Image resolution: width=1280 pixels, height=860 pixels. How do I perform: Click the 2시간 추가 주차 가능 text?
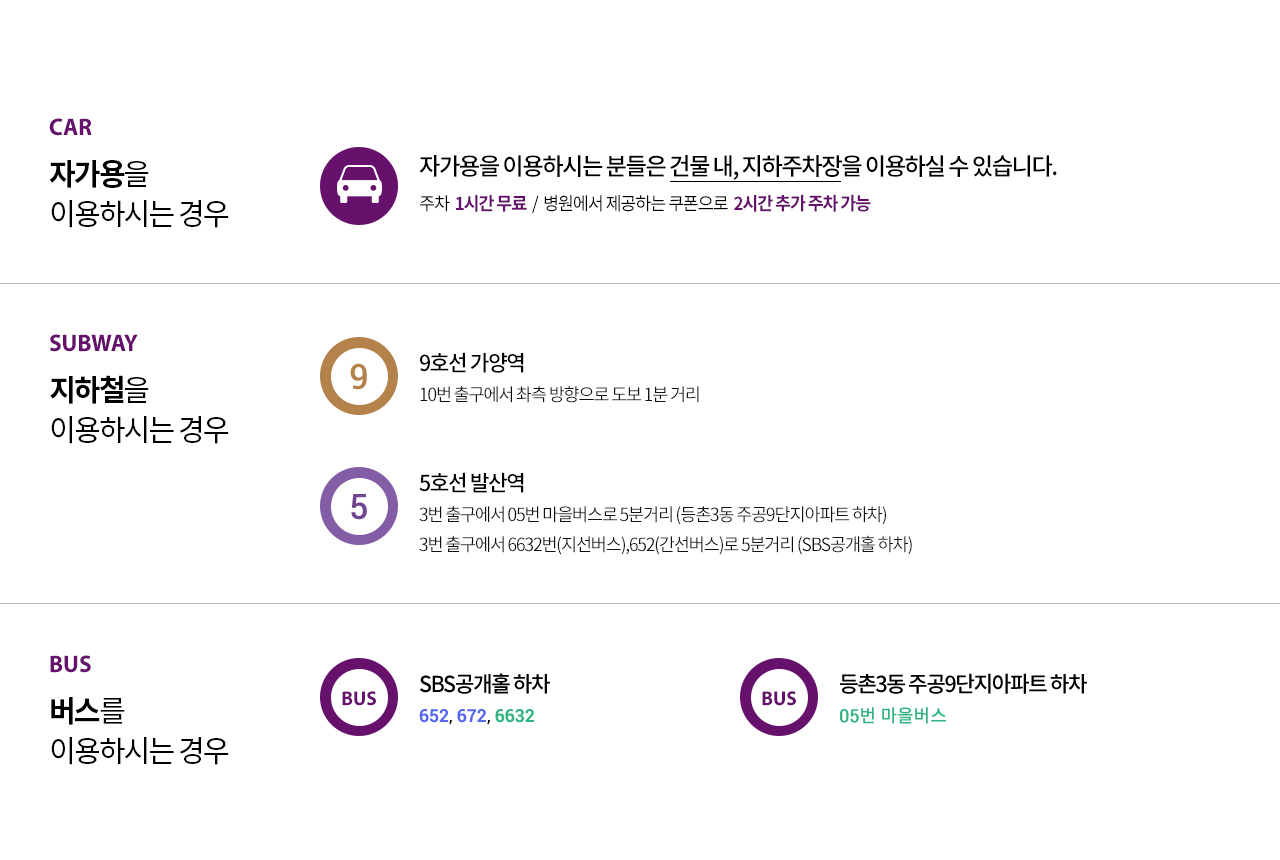[x=802, y=204]
